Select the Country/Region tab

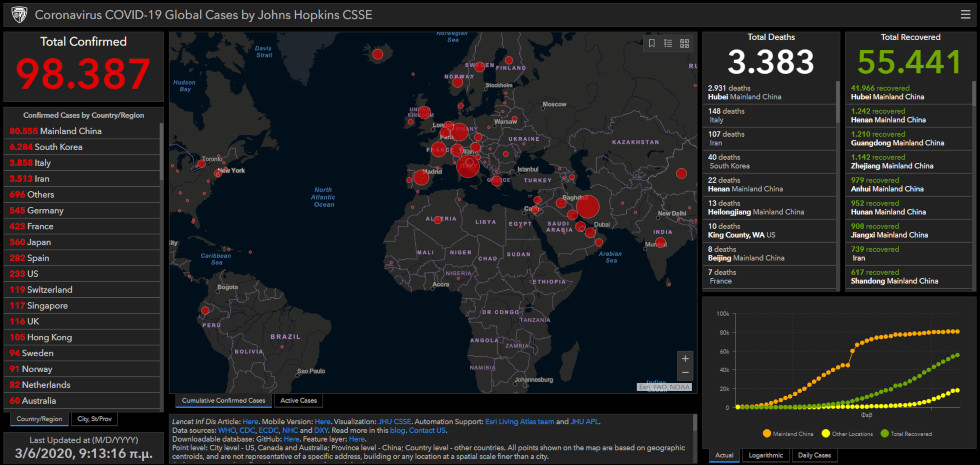(39, 419)
